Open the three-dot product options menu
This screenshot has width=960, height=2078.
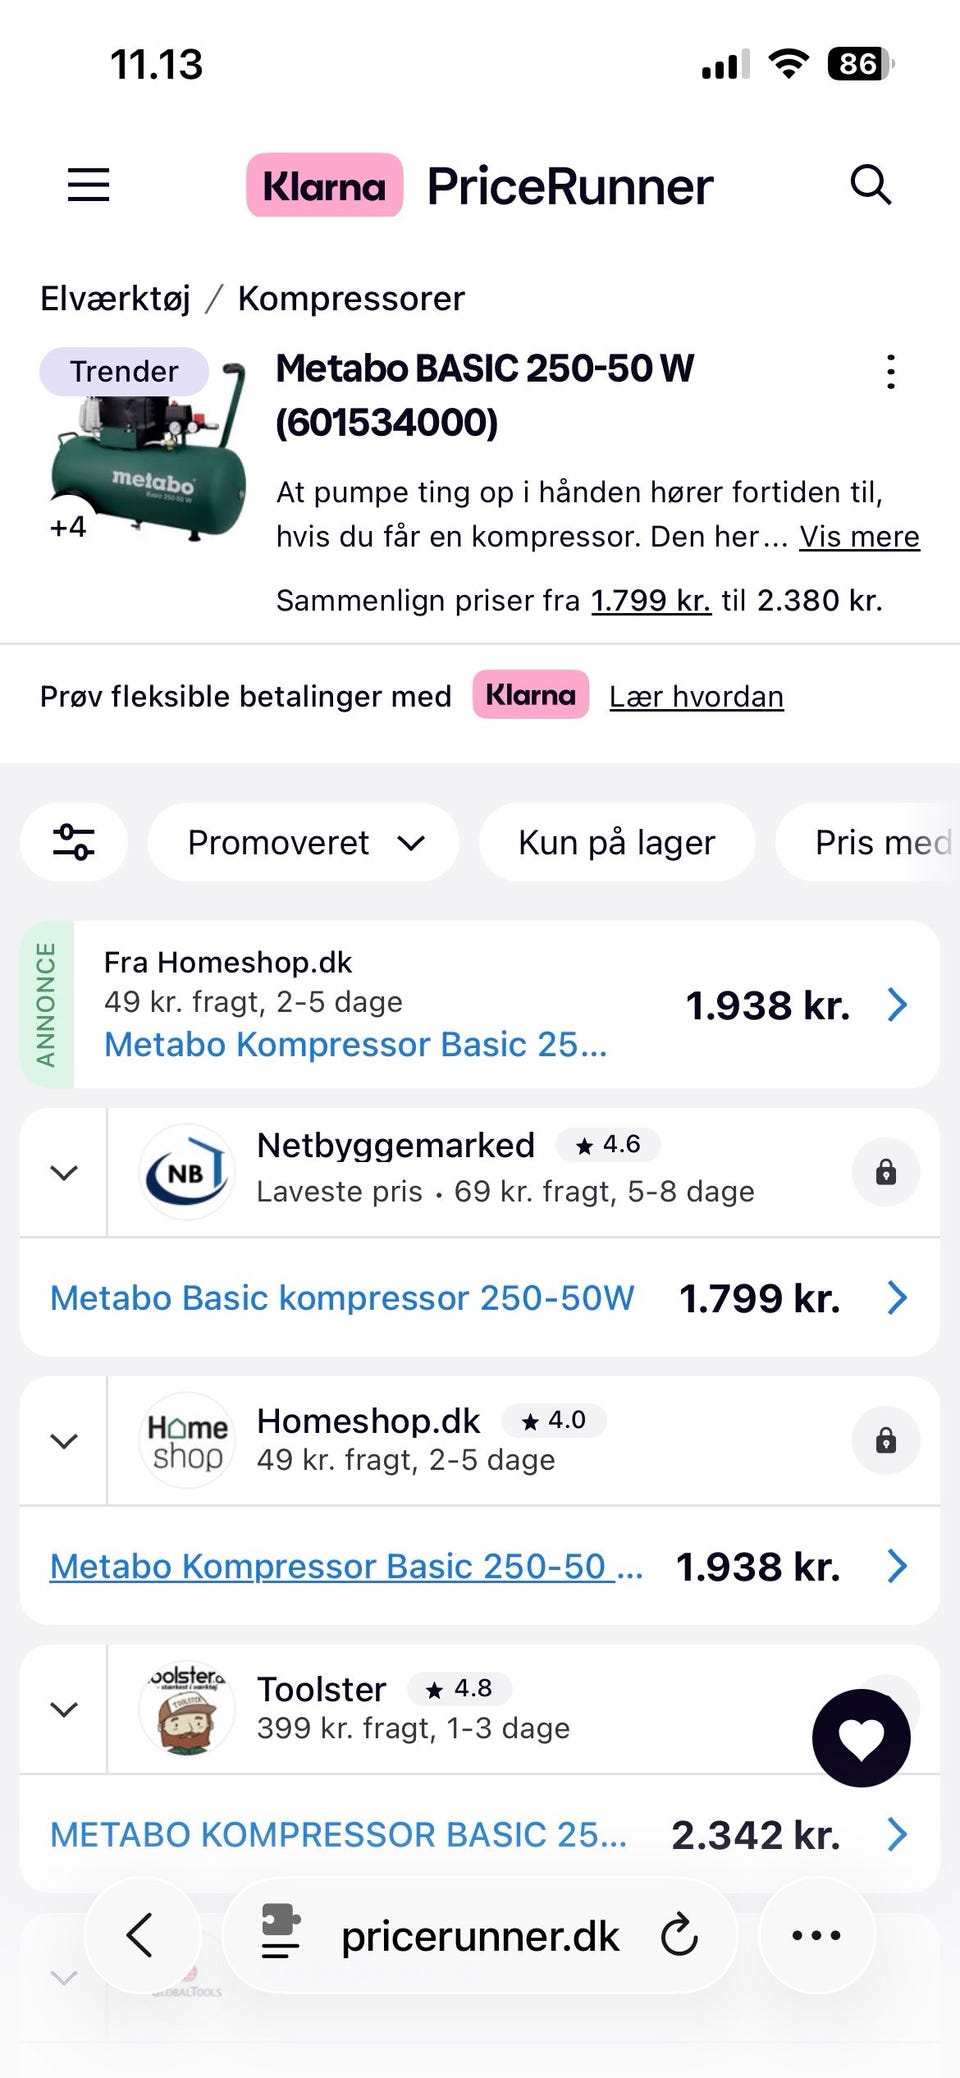tap(890, 372)
